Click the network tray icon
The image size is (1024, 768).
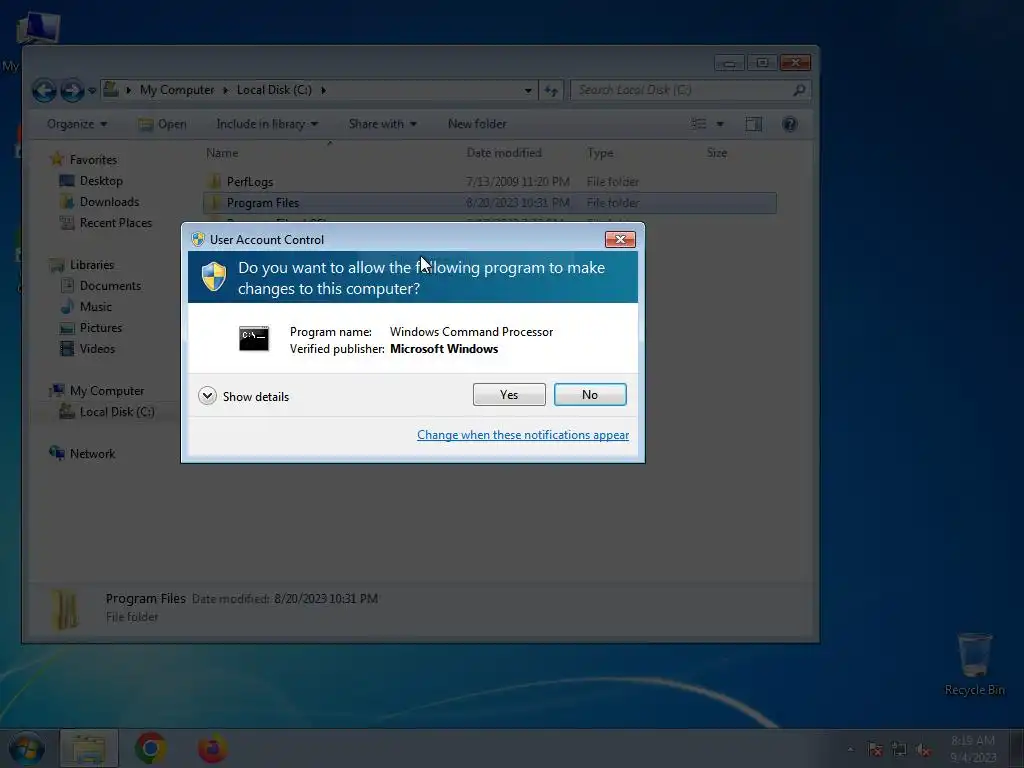[x=899, y=750]
